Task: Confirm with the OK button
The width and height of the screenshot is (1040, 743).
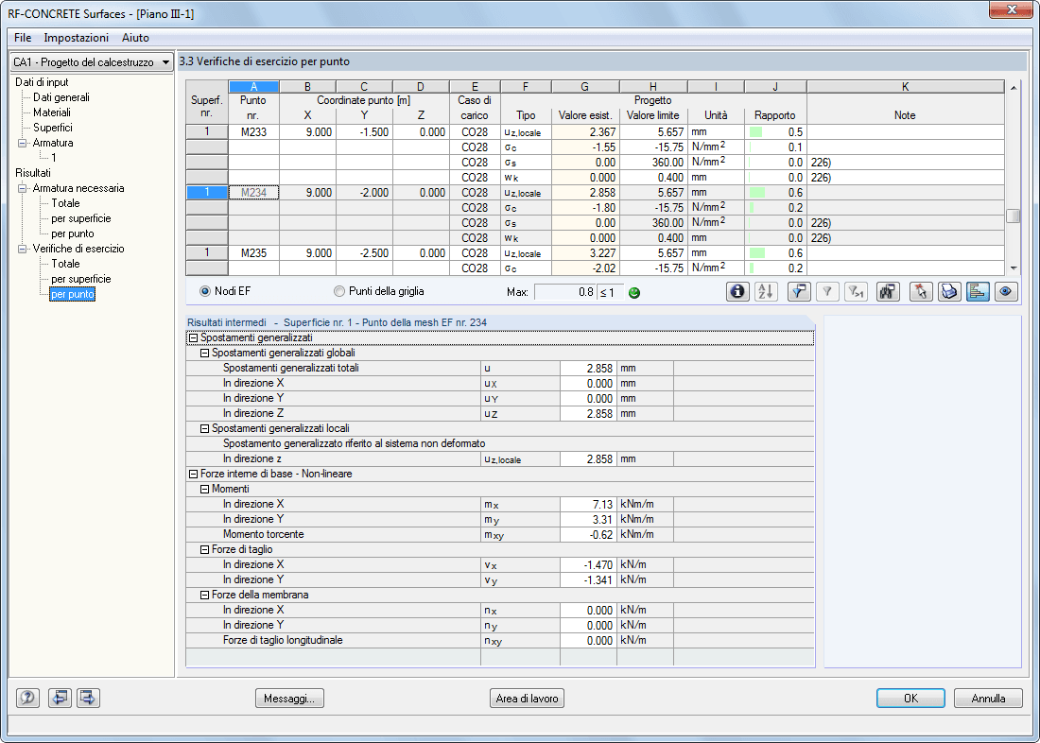Action: (x=911, y=698)
